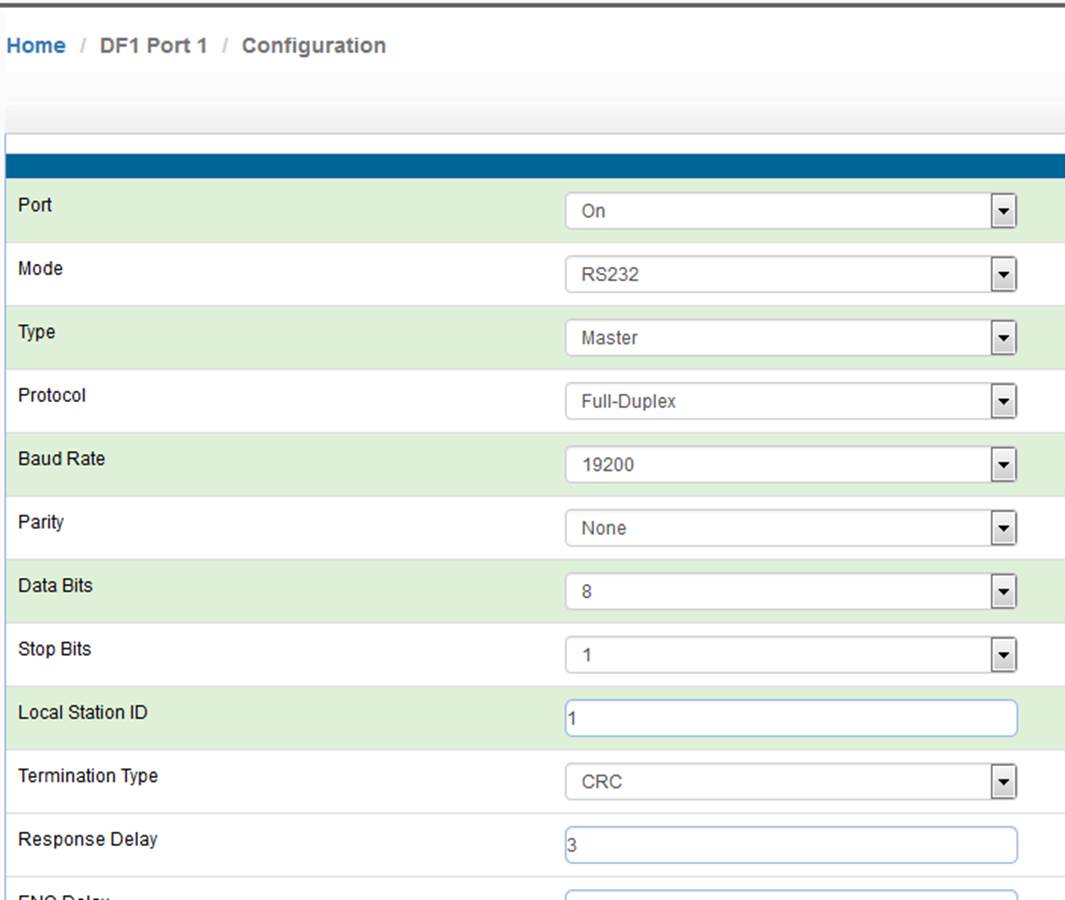
Task: Expand the Stop Bits dropdown
Action: (791, 655)
